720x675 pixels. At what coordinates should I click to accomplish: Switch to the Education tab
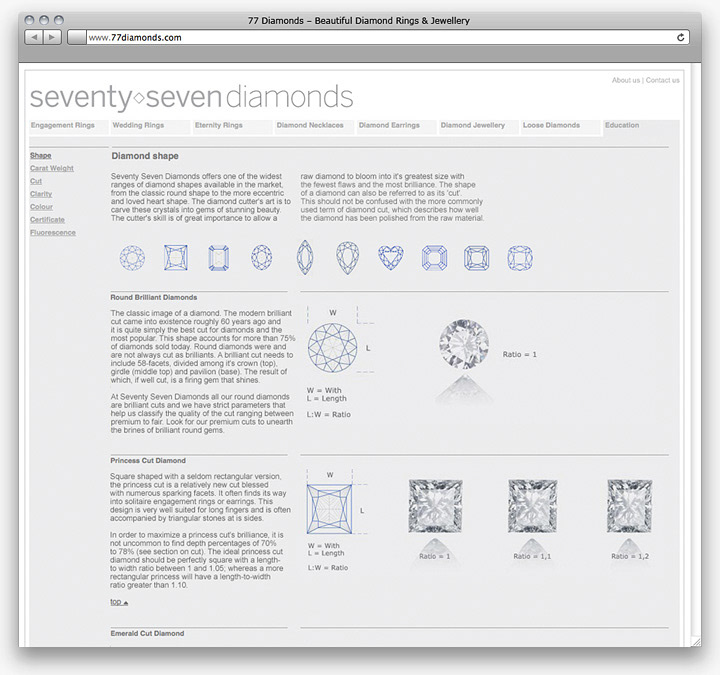point(641,127)
